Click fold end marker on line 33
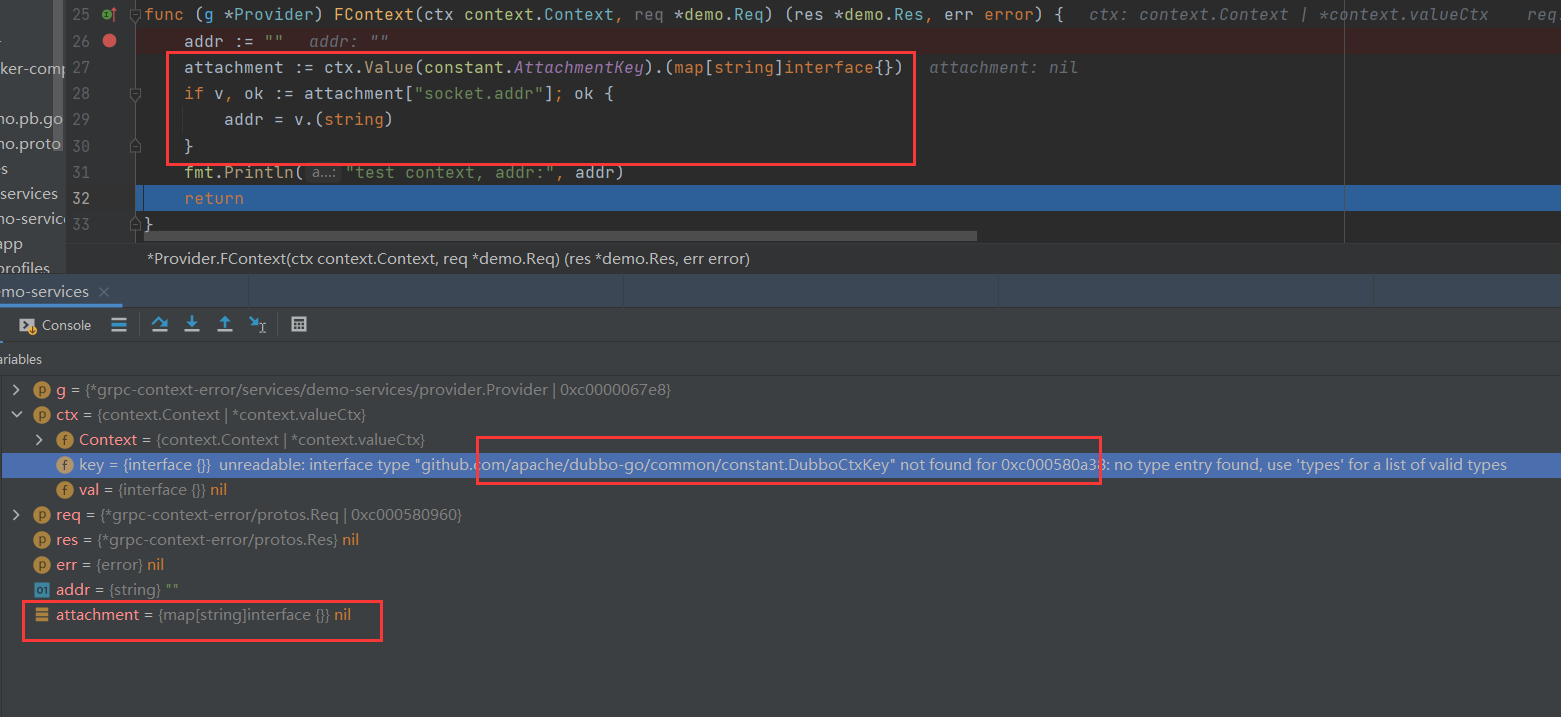Viewport: 1561px width, 717px height. tap(136, 224)
